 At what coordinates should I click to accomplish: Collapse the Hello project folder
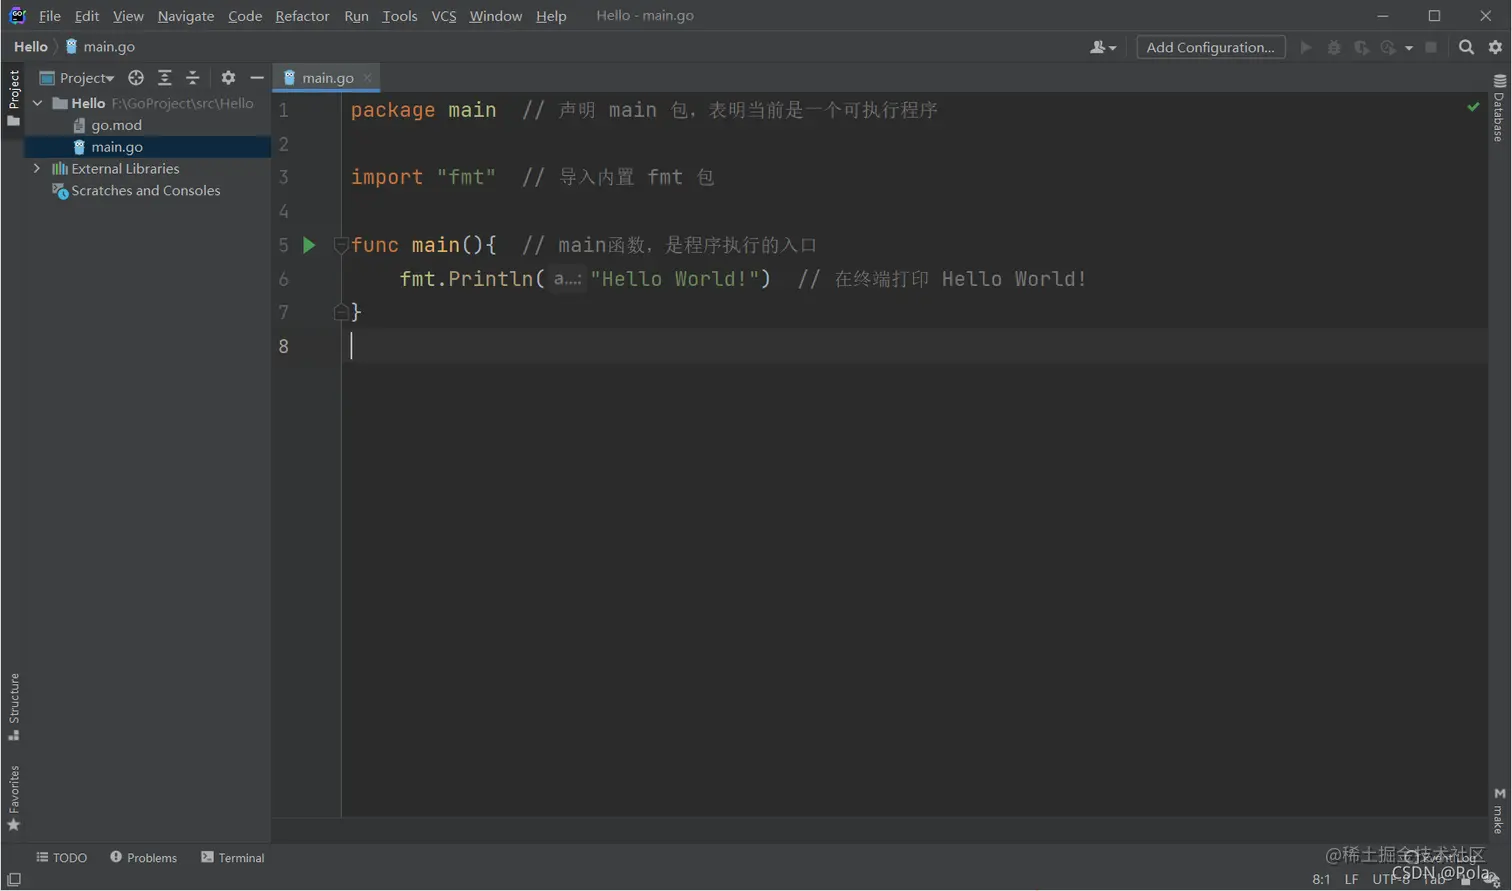tap(38, 103)
